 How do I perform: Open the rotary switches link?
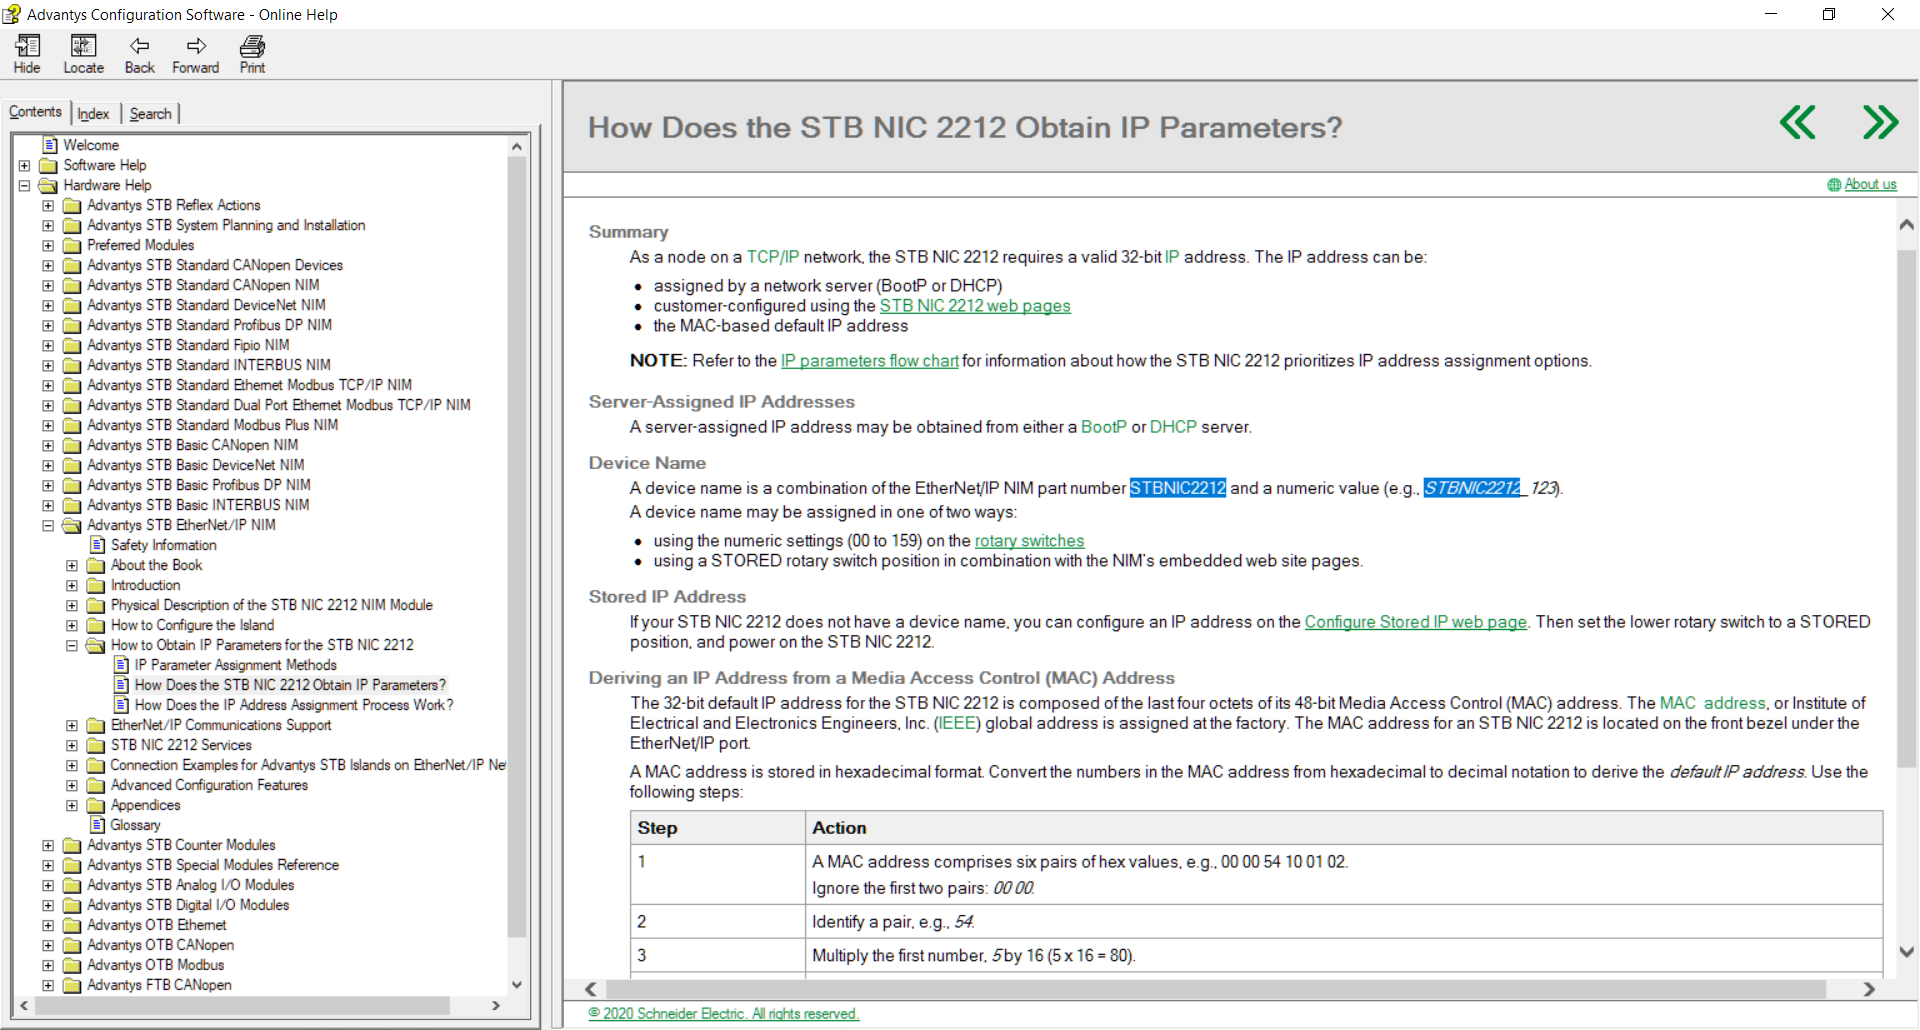(x=1029, y=541)
